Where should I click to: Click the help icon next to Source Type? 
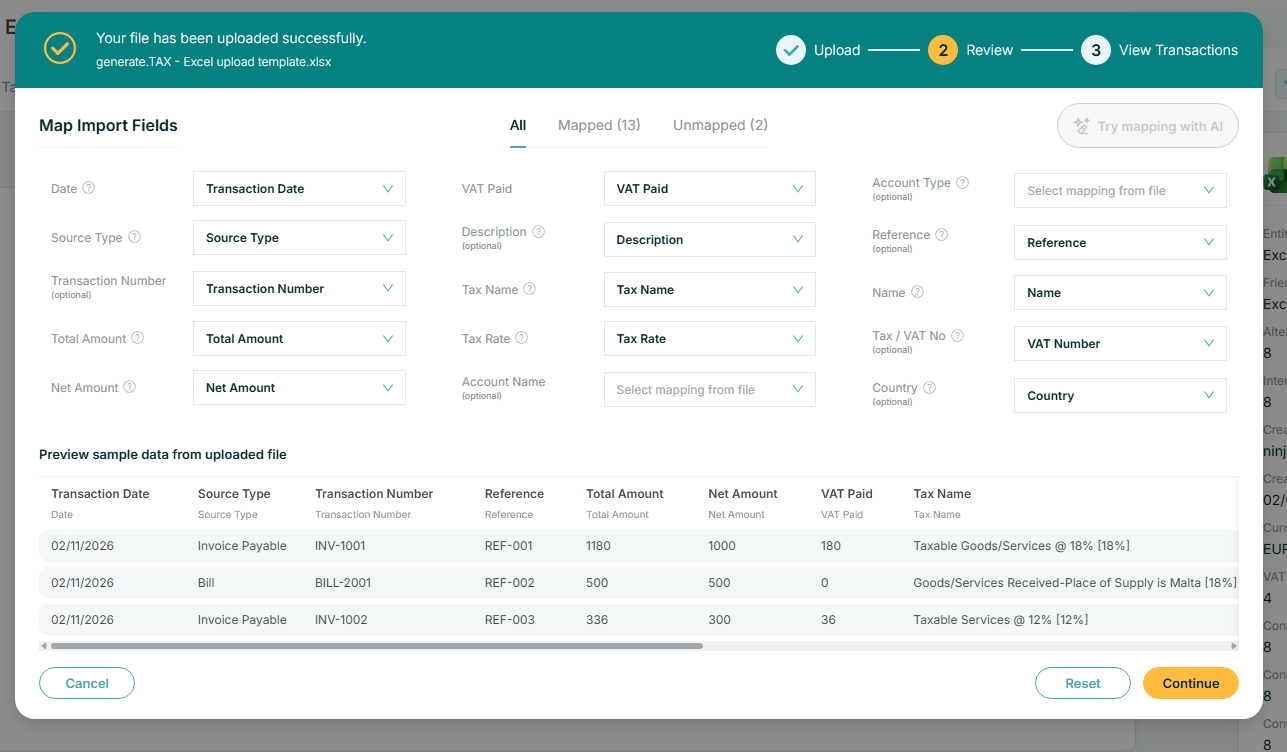(x=135, y=238)
